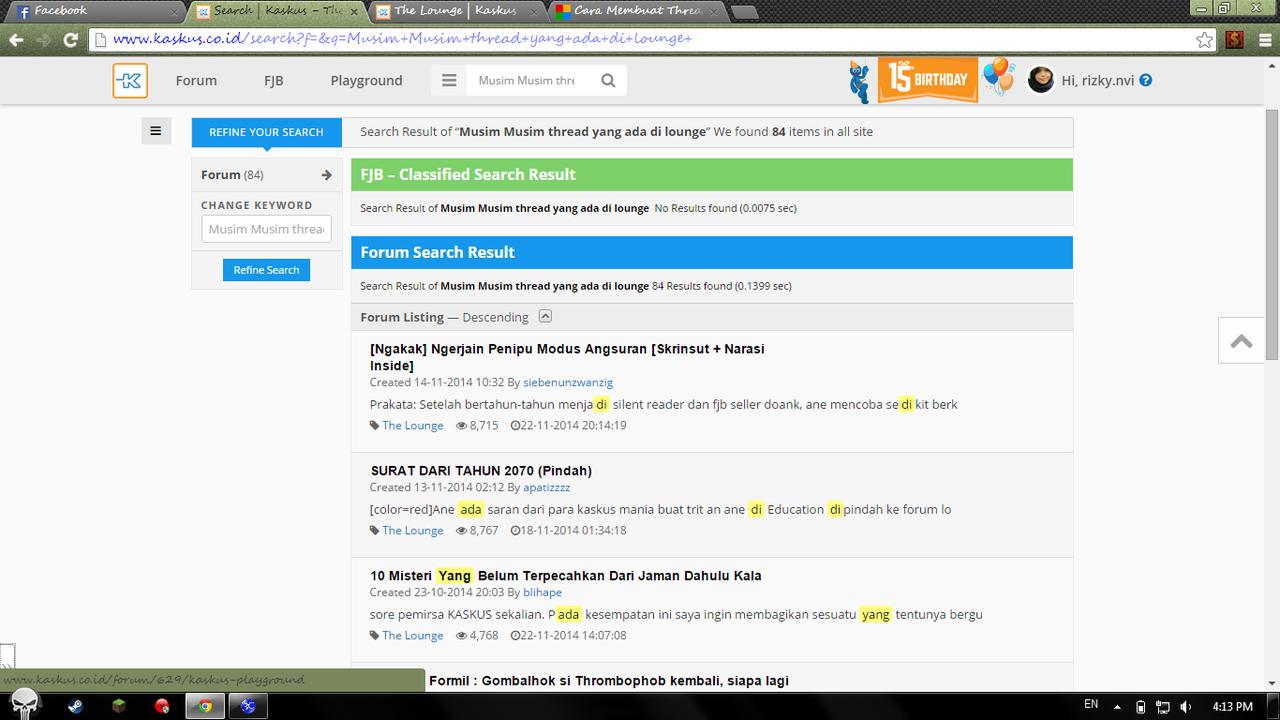Screen dimensions: 1280x720
Task: Reload the page with refresh icon
Action: [70, 40]
